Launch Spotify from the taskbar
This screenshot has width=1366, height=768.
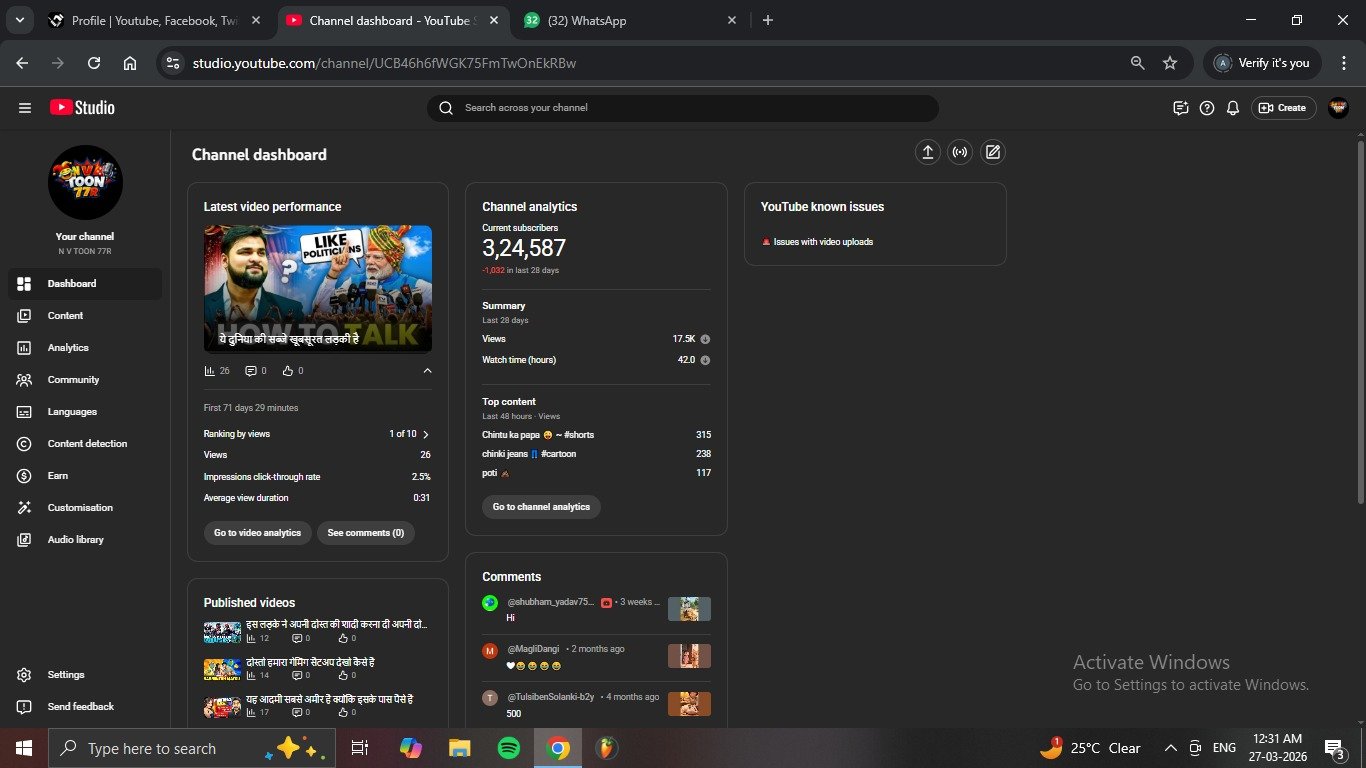pos(508,748)
